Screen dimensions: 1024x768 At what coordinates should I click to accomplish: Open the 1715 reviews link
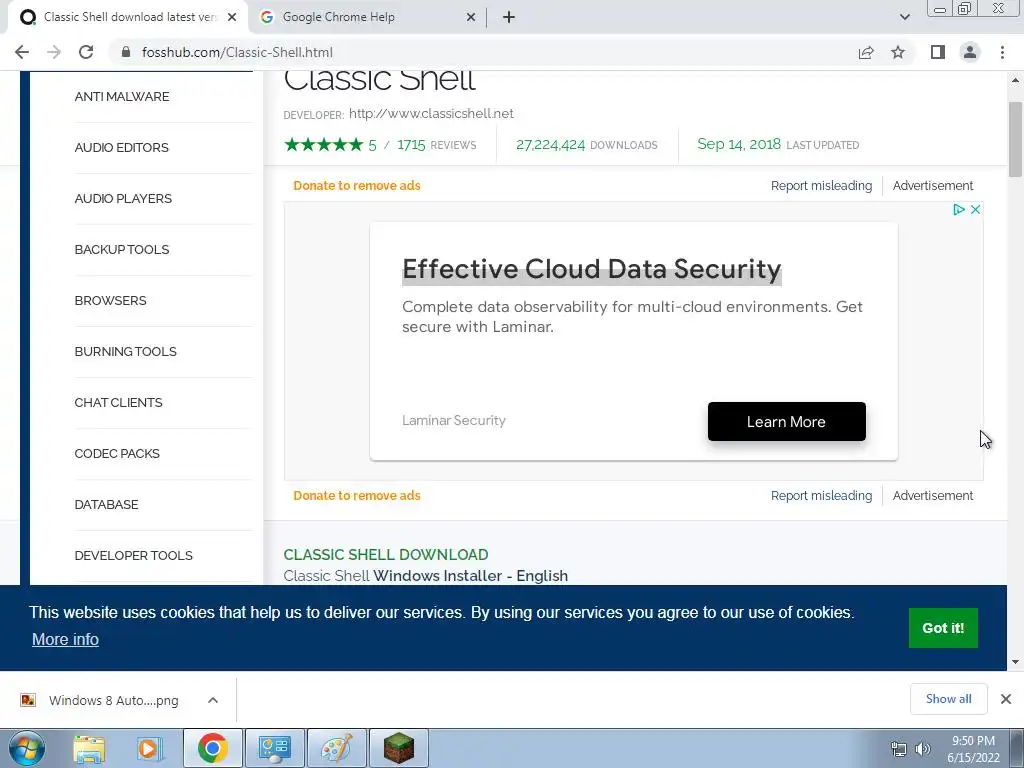pyautogui.click(x=437, y=145)
